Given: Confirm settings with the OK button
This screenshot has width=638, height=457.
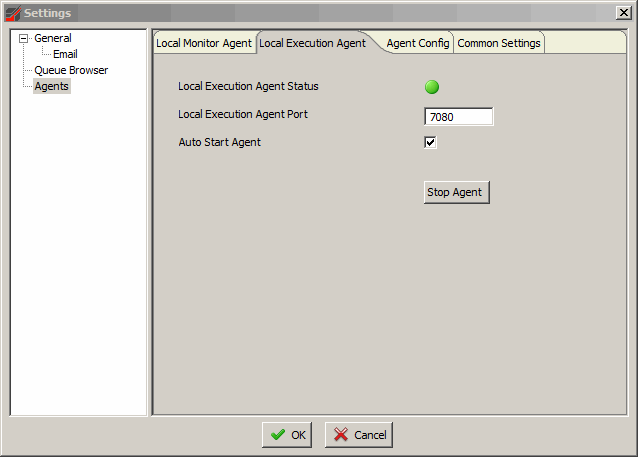Looking at the screenshot, I should 287,435.
